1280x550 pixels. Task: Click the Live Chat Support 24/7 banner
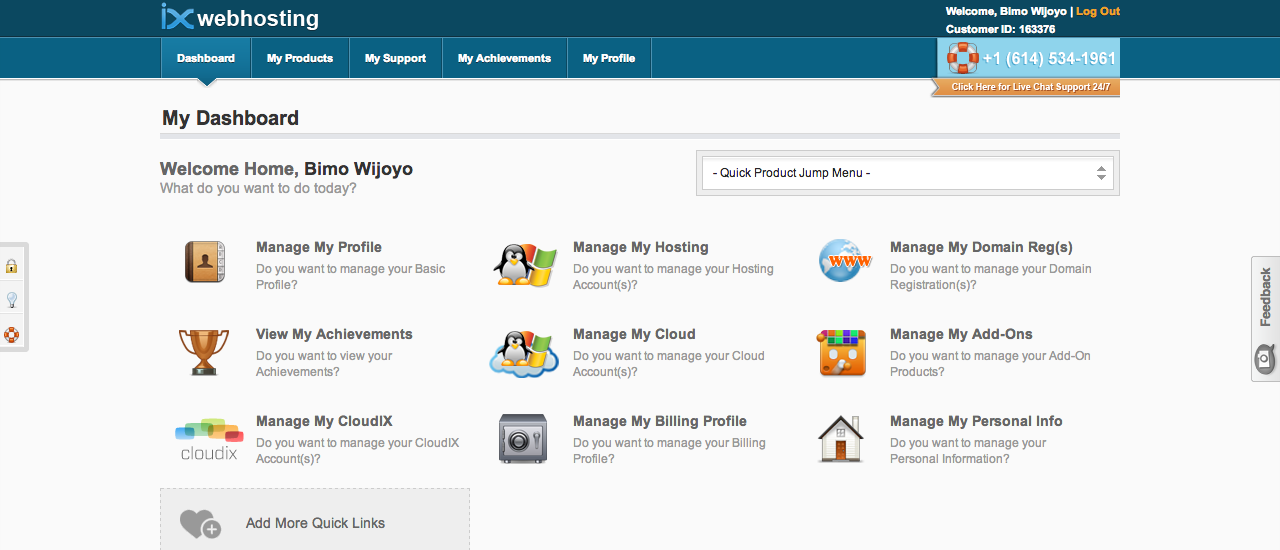pos(1025,87)
